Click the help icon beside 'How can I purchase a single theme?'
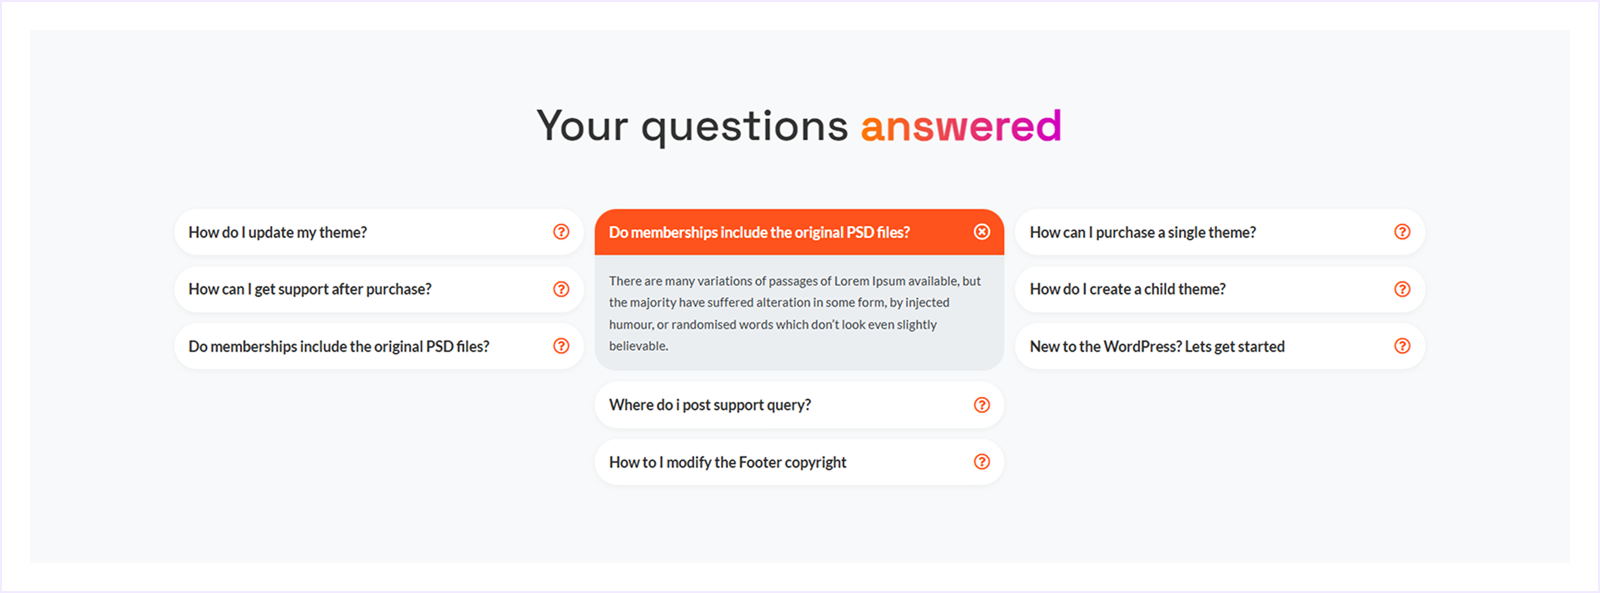Viewport: 1600px width, 593px height. 1401,231
